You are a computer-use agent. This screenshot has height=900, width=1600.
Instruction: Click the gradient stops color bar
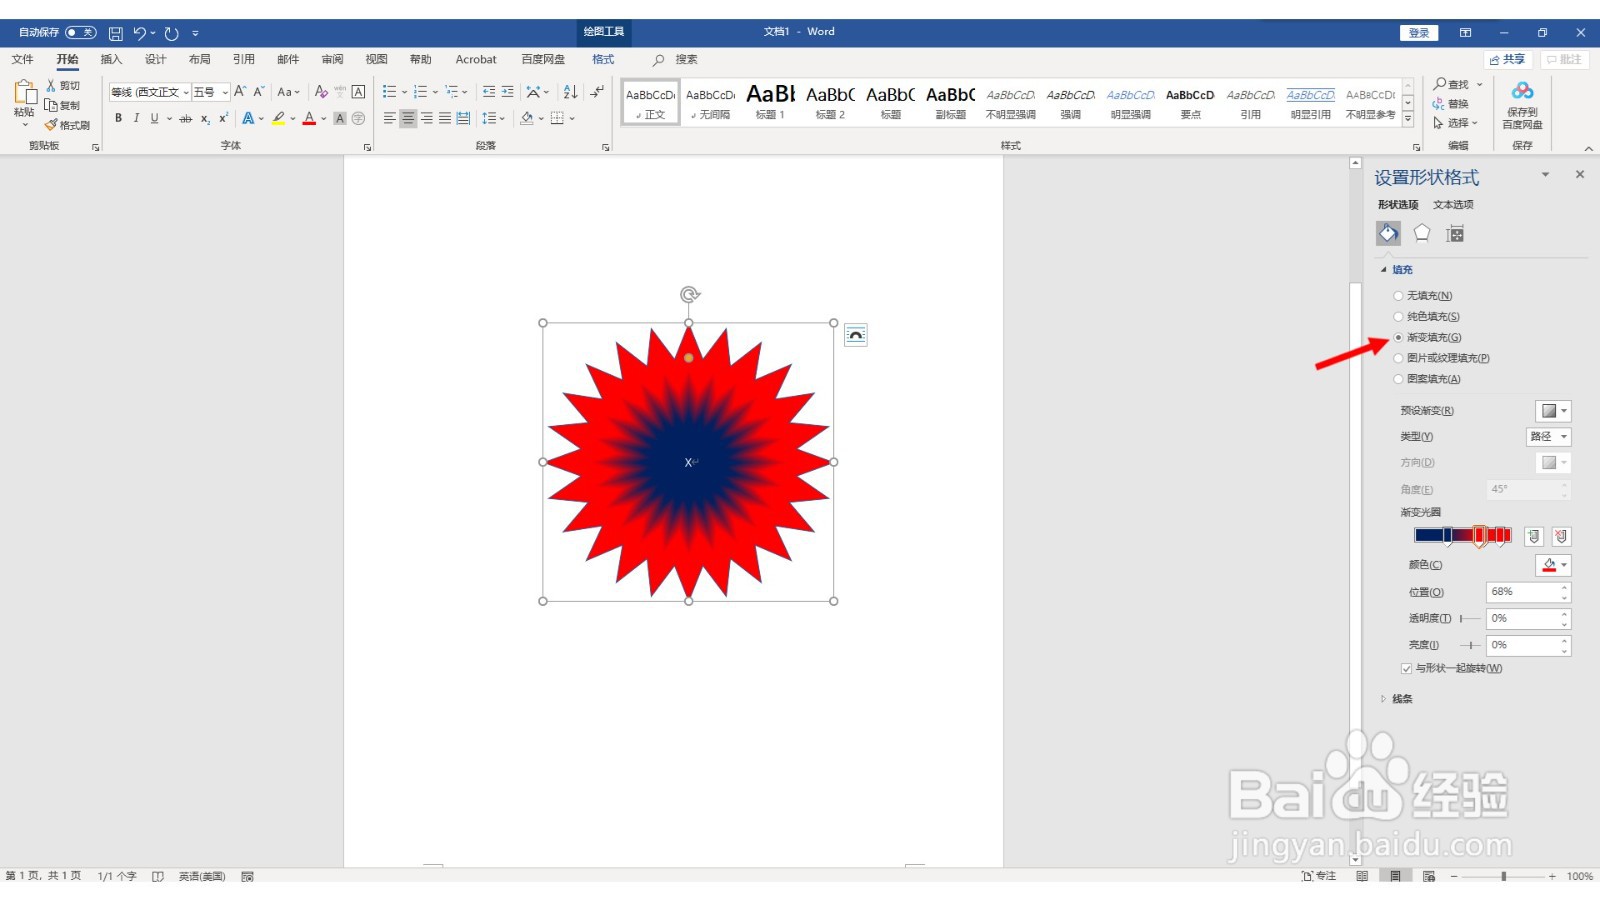pyautogui.click(x=1463, y=536)
